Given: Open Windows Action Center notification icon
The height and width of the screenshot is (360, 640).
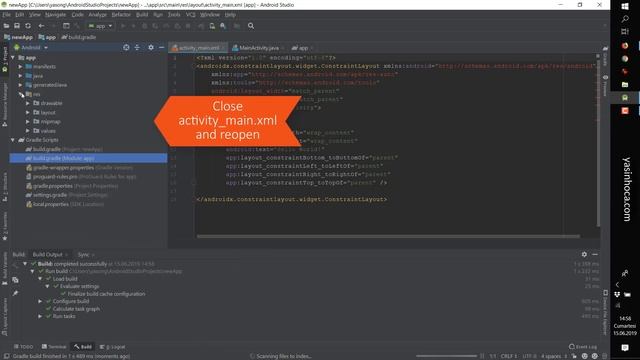Looking at the screenshot, I should (625, 347).
